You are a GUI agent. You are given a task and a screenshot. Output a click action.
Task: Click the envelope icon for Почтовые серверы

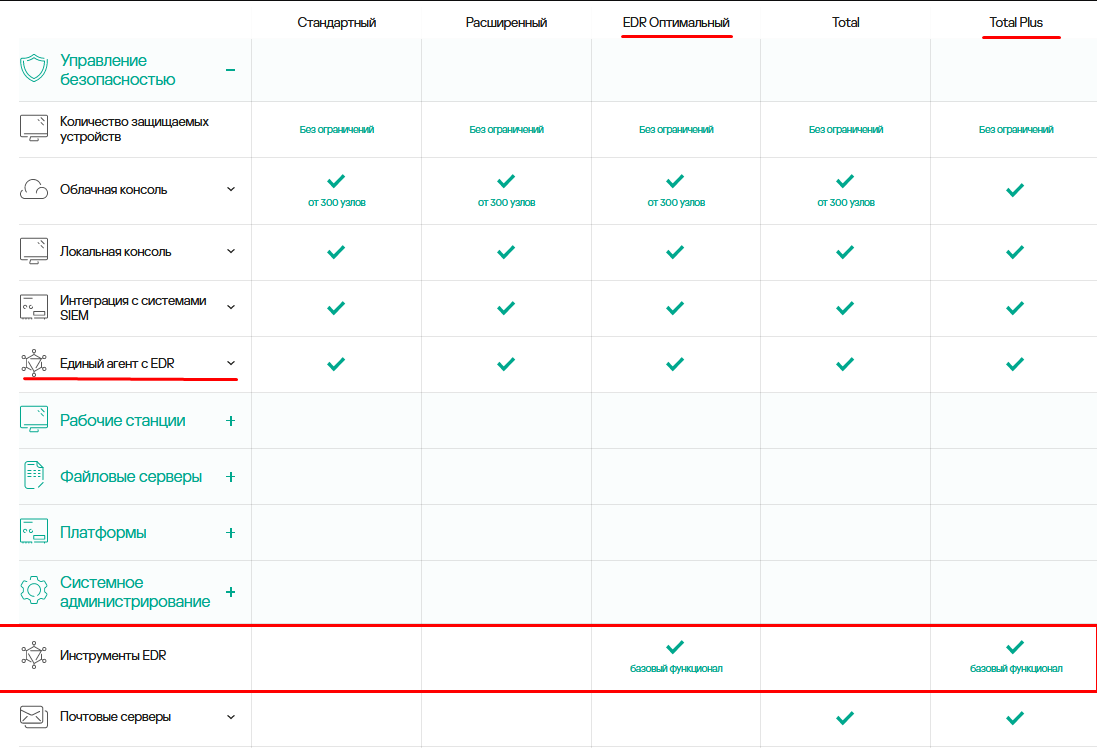click(x=34, y=717)
